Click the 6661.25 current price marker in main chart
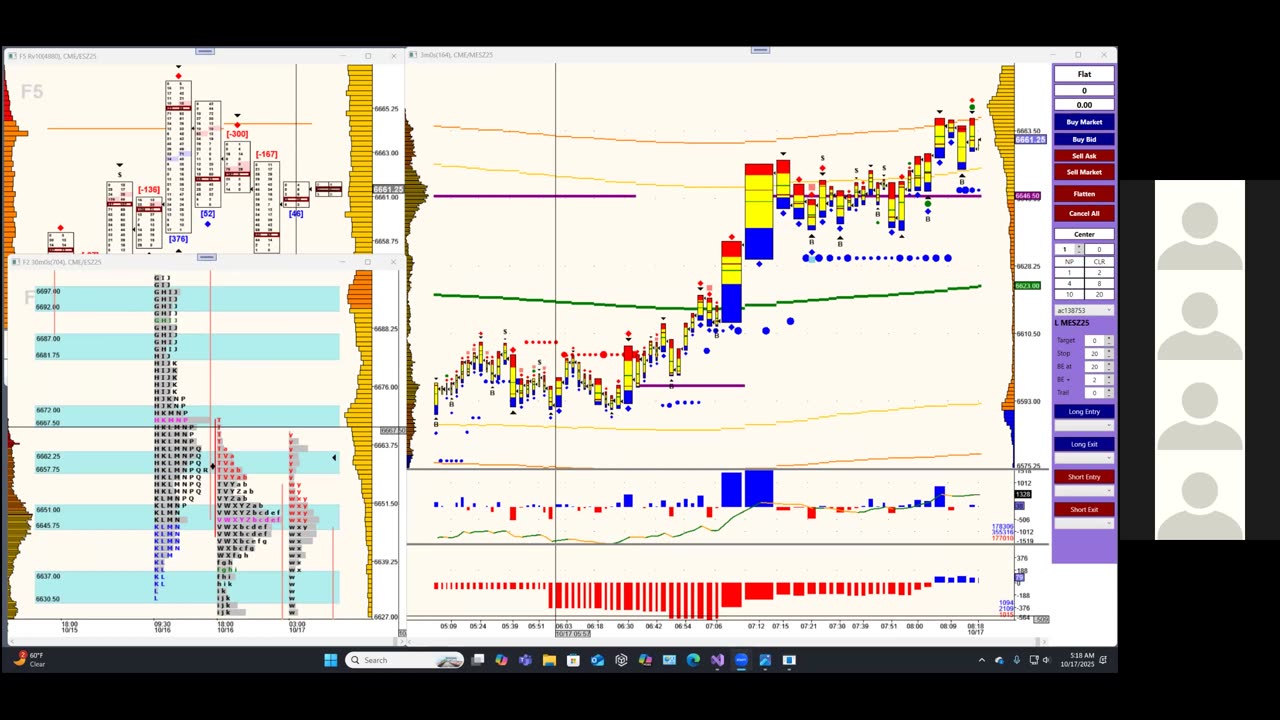Screen dimensions: 1280x720 (1031, 140)
